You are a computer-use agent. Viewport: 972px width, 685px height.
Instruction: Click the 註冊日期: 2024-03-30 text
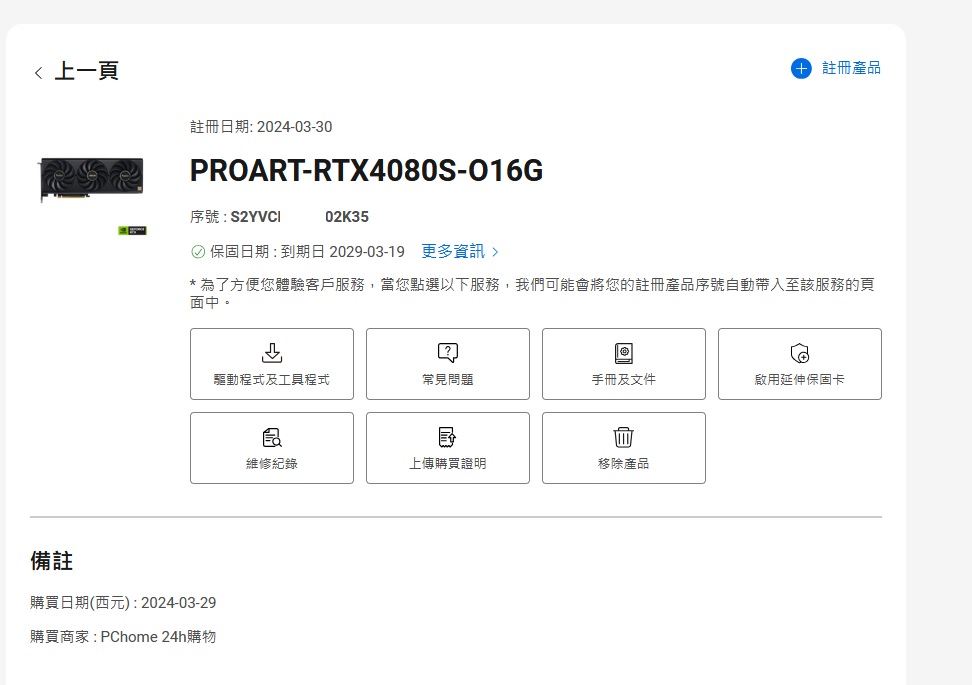point(261,127)
